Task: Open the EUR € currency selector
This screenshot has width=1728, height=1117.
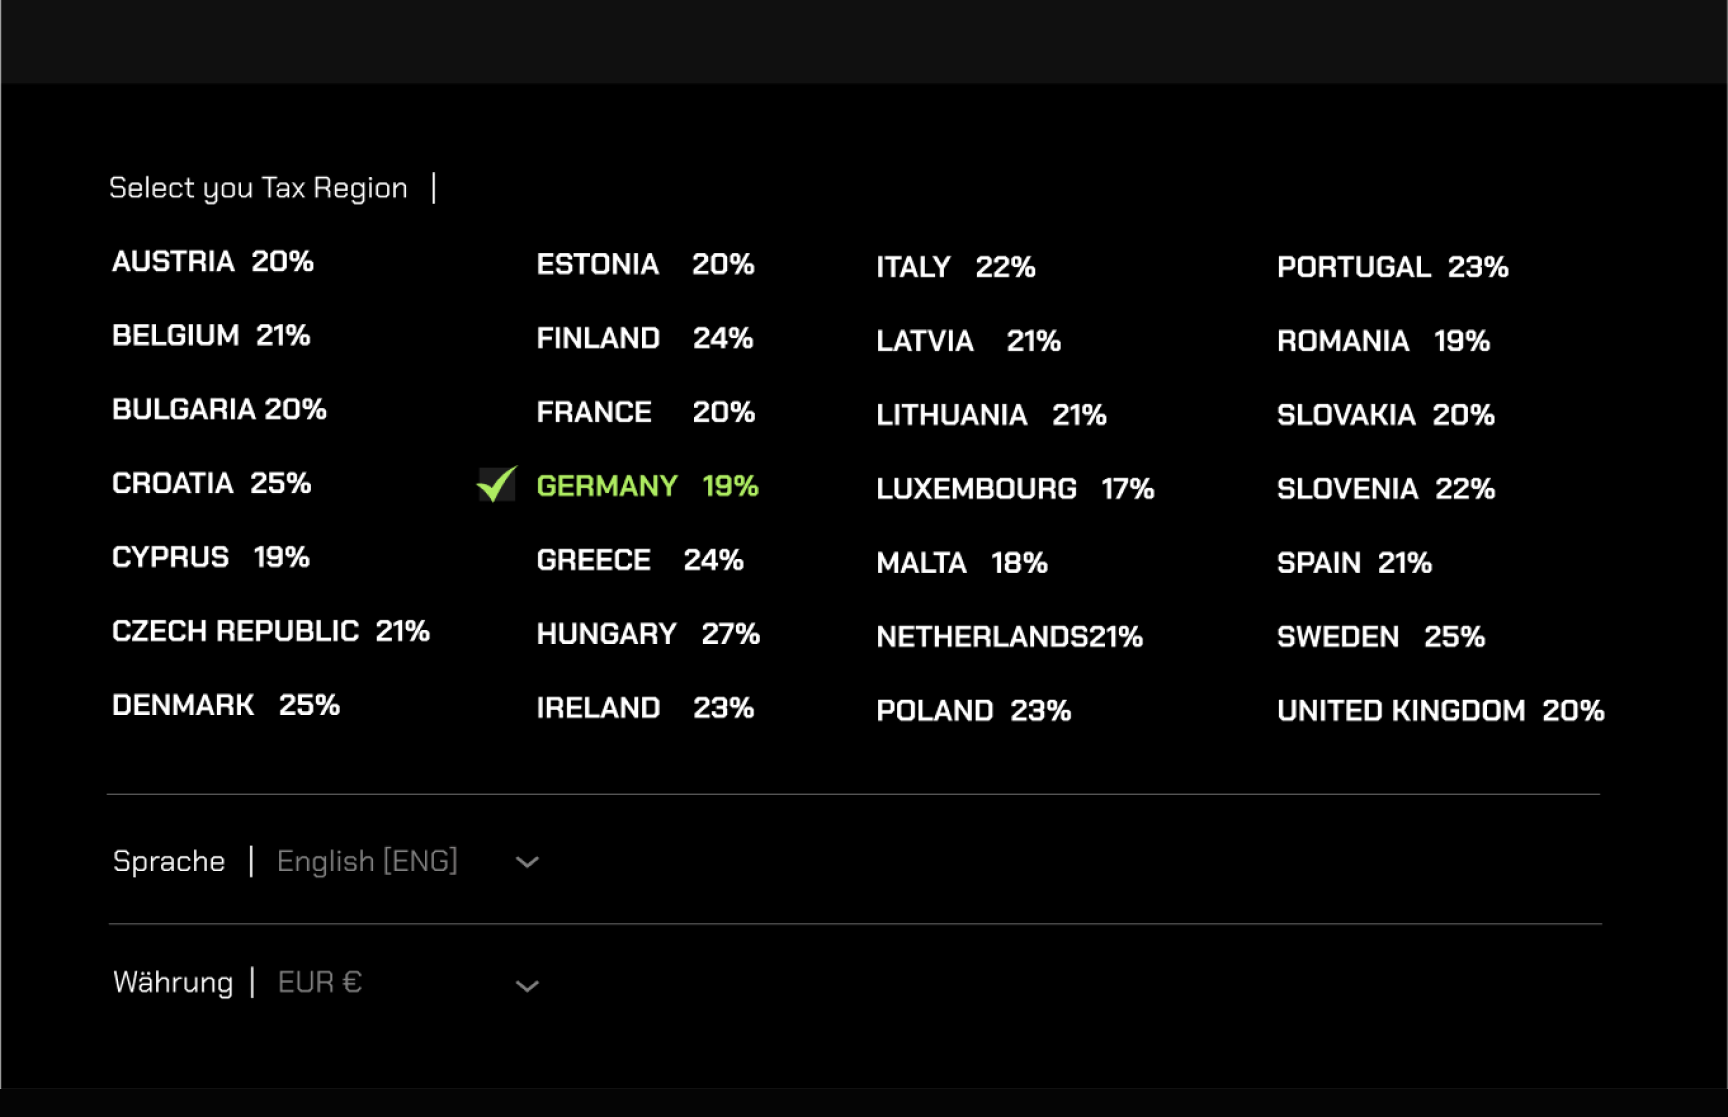Action: click(320, 983)
